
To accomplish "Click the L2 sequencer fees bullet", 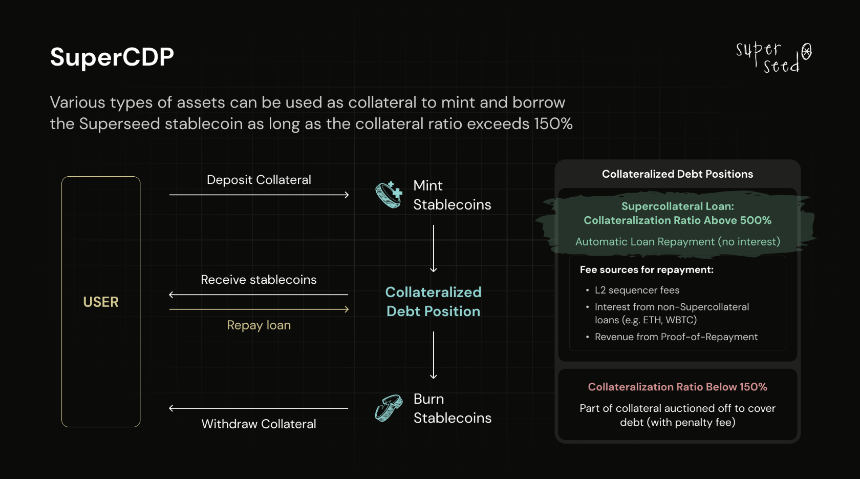I will coord(636,290).
